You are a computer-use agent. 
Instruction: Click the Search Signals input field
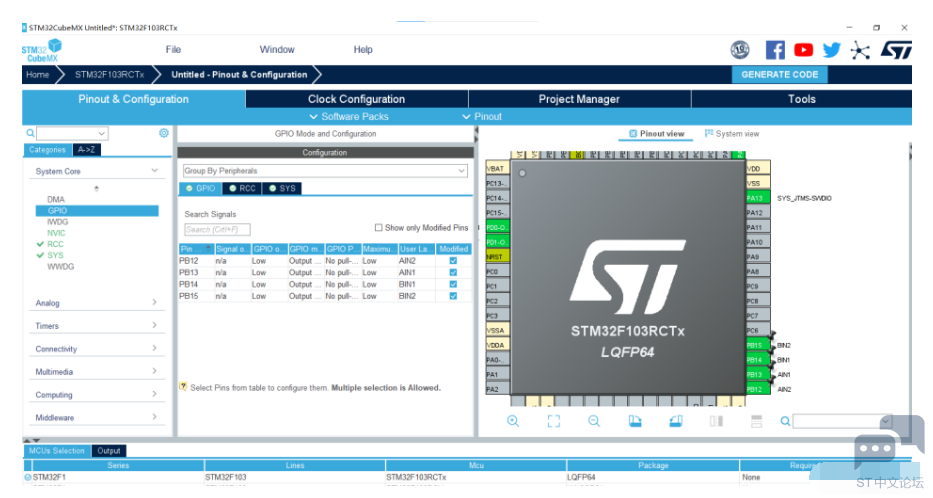217,230
